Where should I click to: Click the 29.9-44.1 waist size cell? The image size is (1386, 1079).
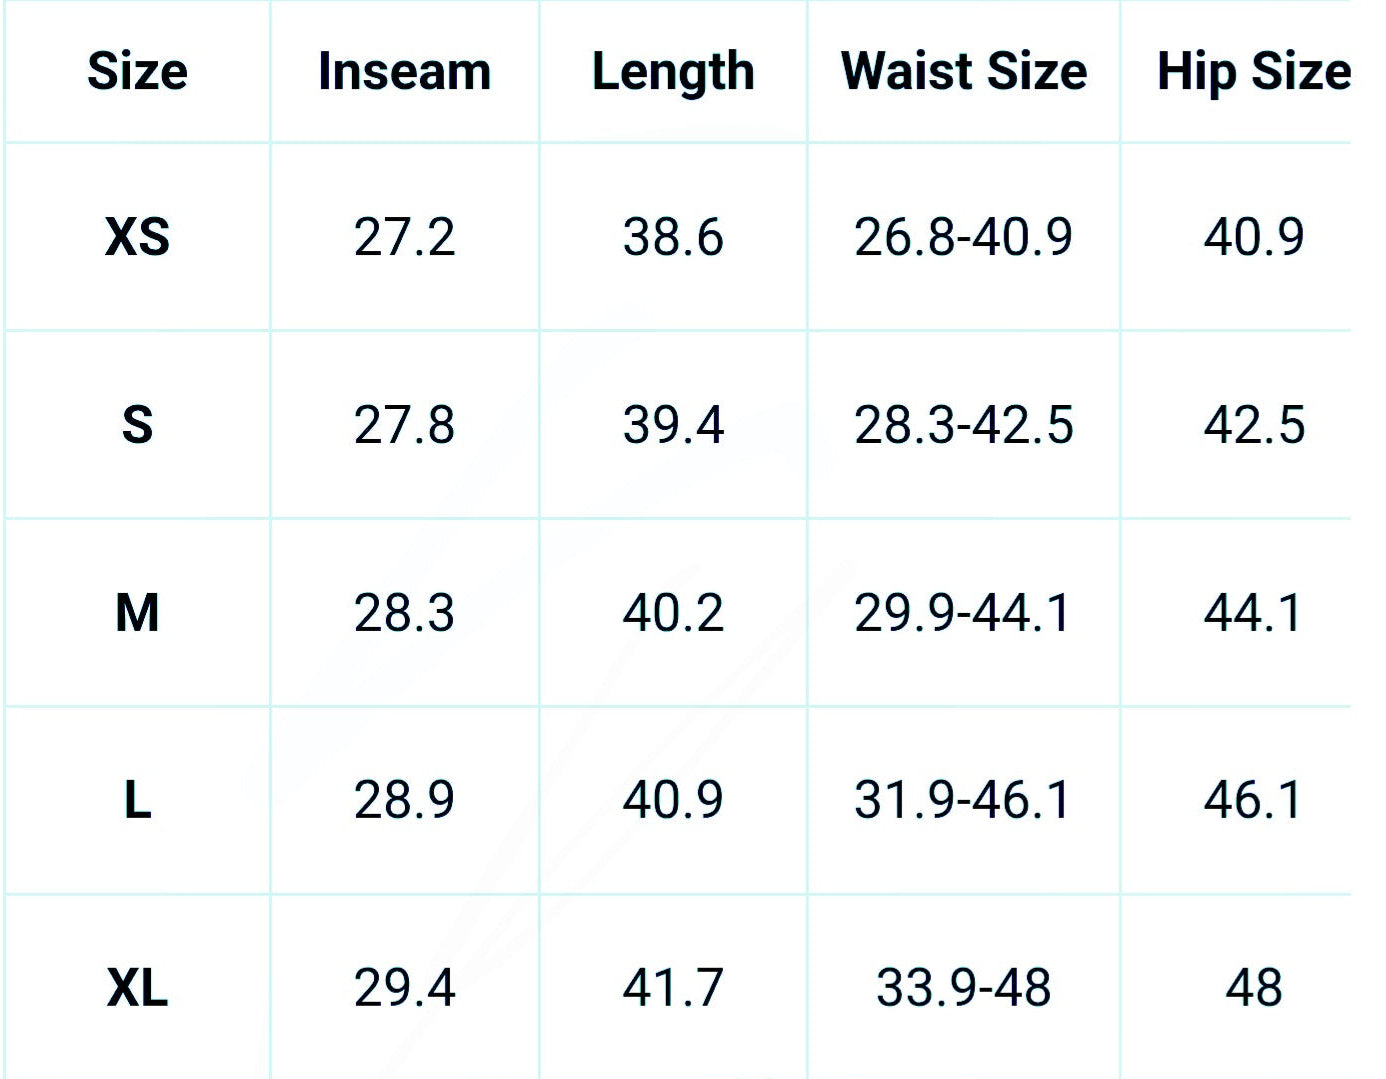point(963,612)
